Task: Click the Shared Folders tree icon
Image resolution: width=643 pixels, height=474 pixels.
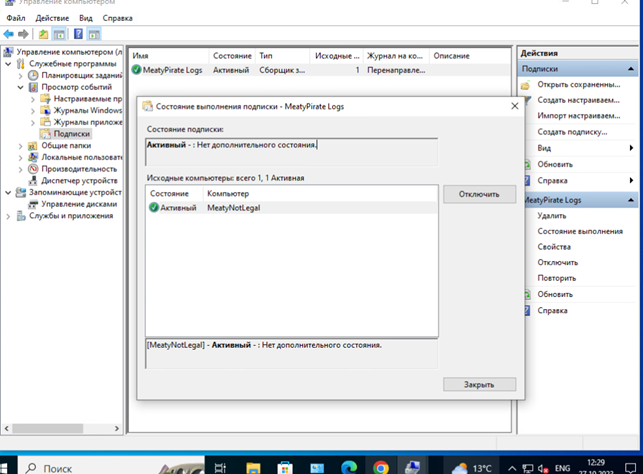Action: [32, 146]
